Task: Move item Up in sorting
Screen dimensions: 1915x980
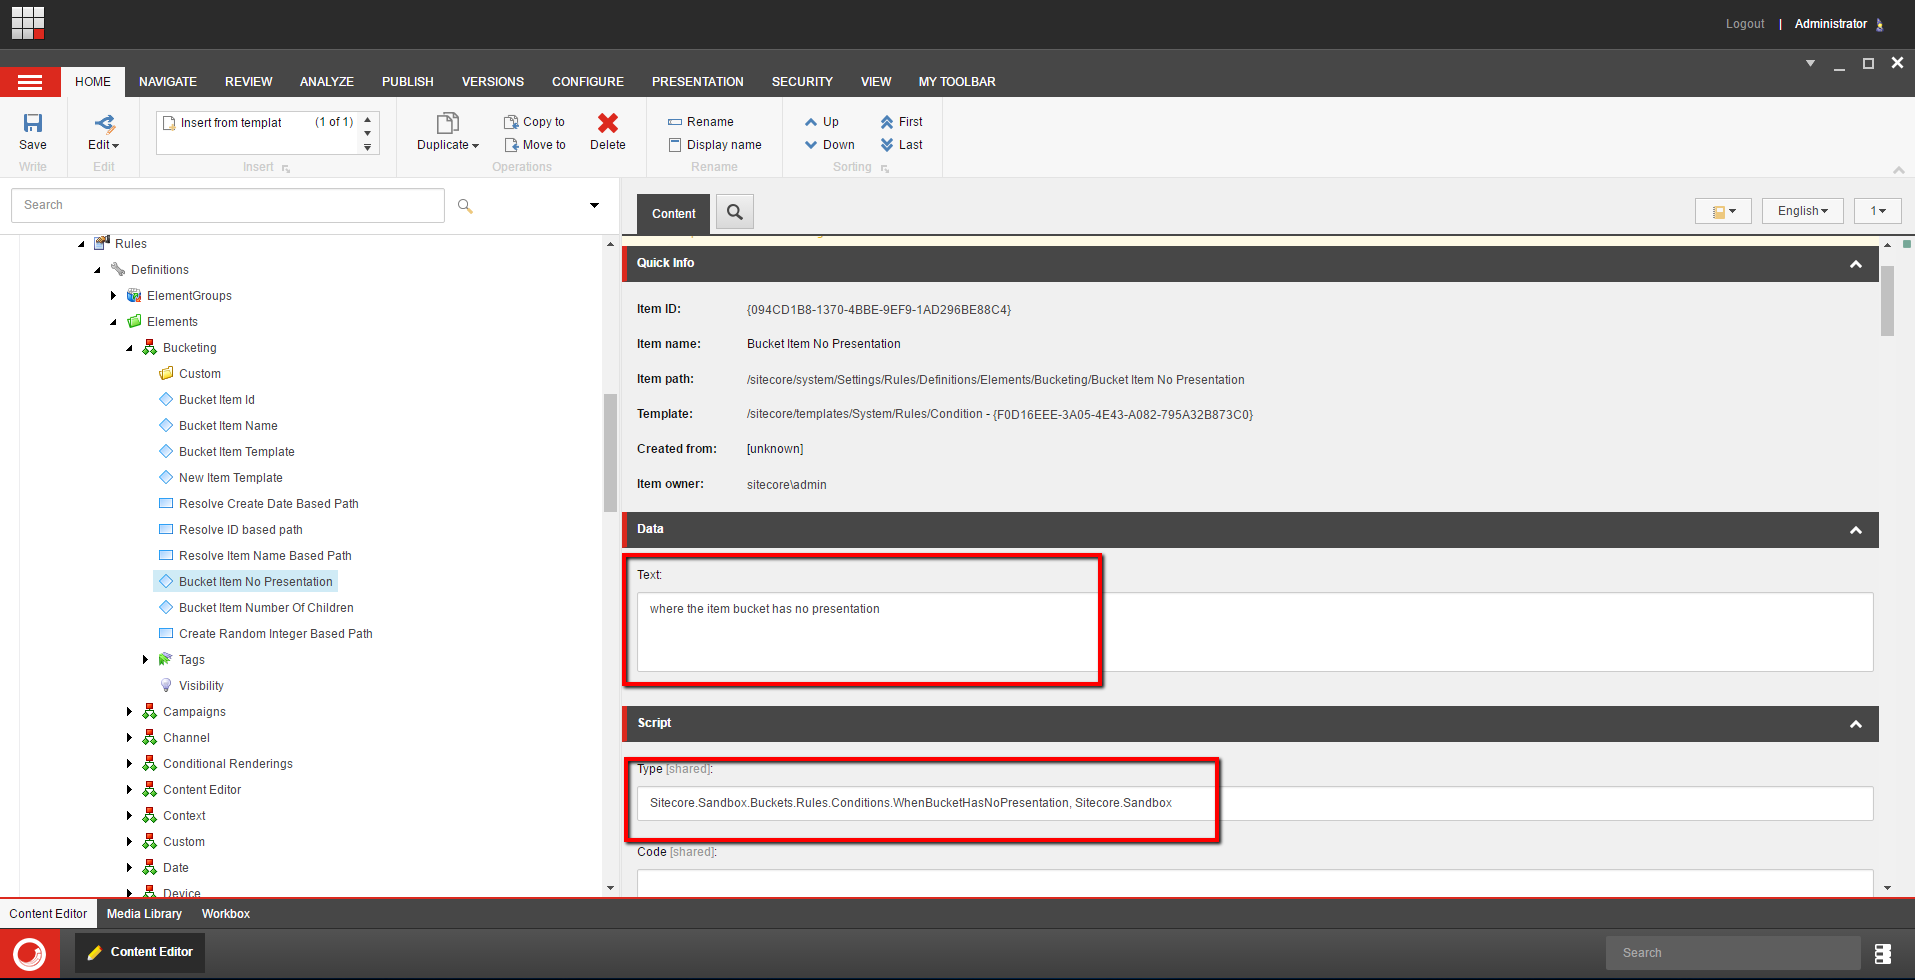Action: (x=811, y=122)
